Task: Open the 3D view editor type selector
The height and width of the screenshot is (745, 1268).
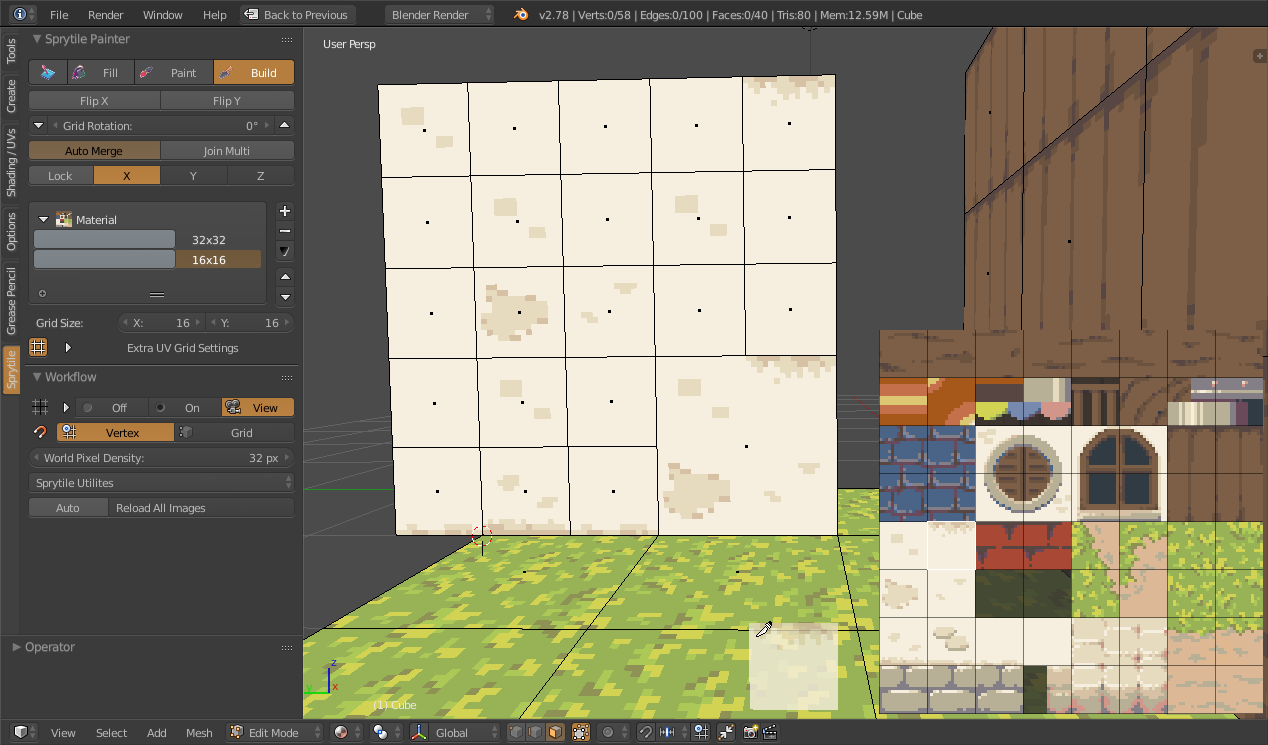Action: [x=24, y=732]
